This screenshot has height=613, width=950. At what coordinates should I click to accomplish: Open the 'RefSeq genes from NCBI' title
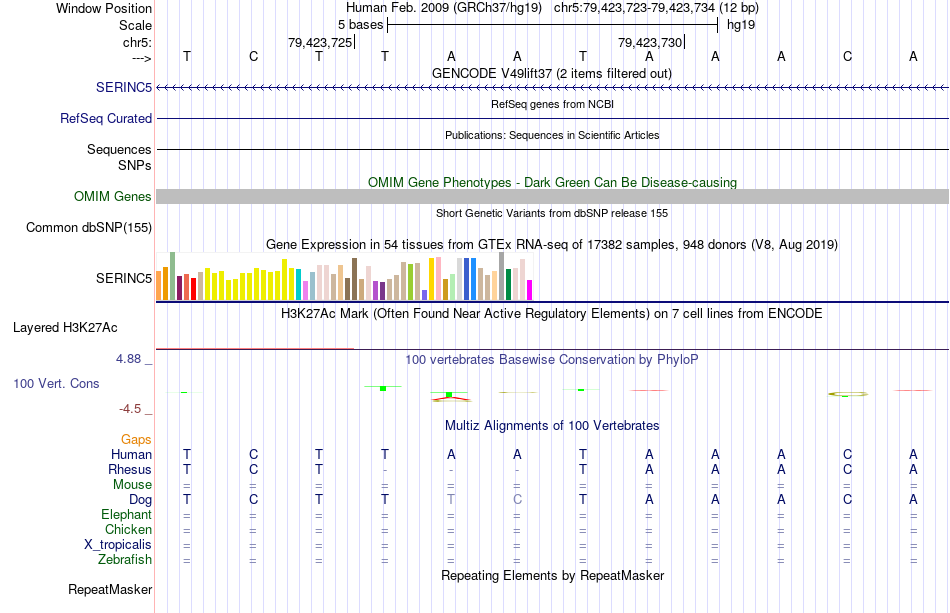[552, 104]
